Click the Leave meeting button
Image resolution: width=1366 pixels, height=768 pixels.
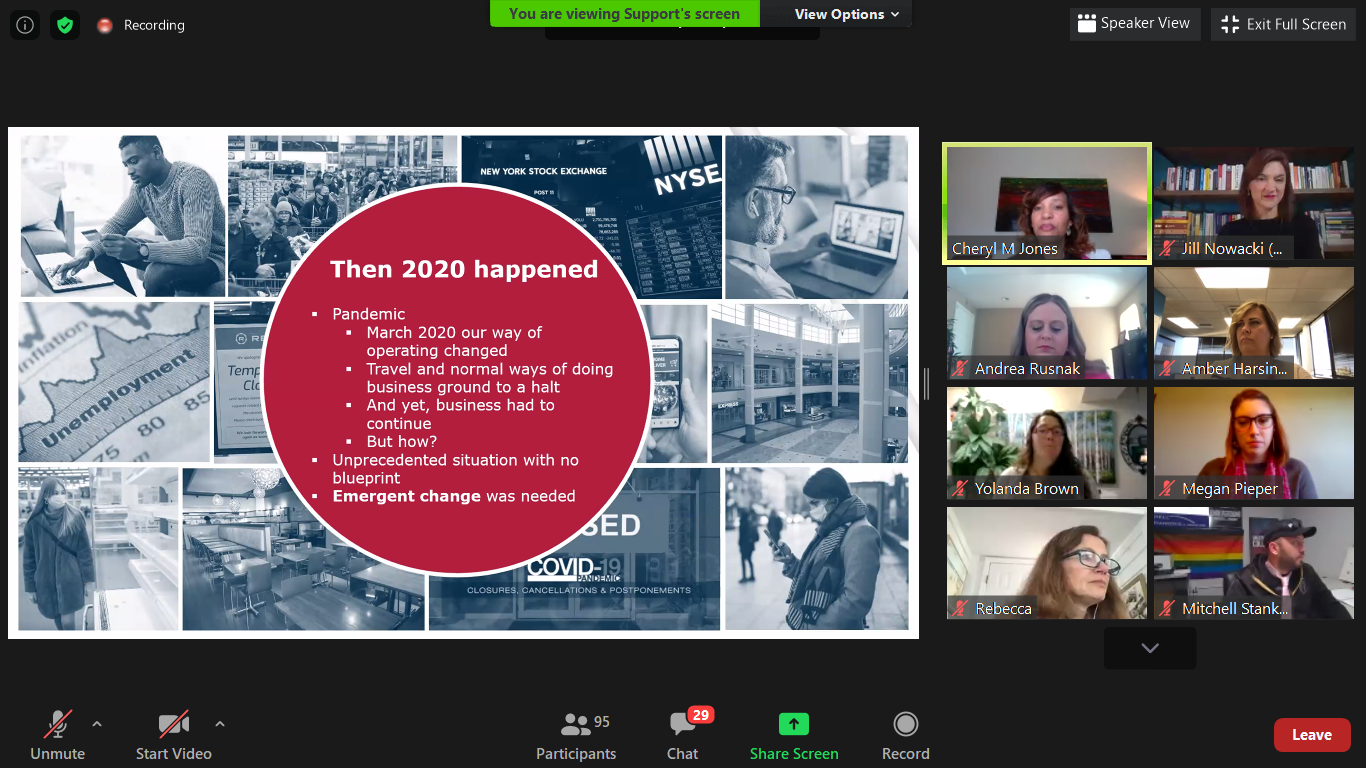[1311, 735]
